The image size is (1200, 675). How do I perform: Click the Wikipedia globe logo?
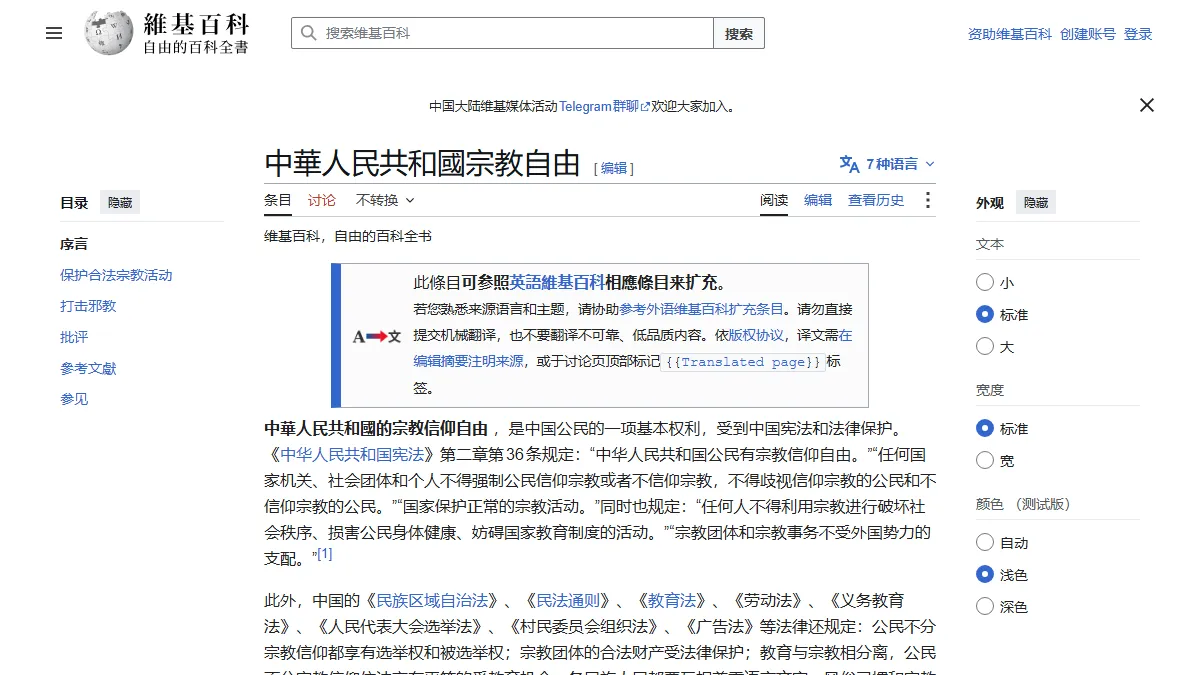[108, 33]
